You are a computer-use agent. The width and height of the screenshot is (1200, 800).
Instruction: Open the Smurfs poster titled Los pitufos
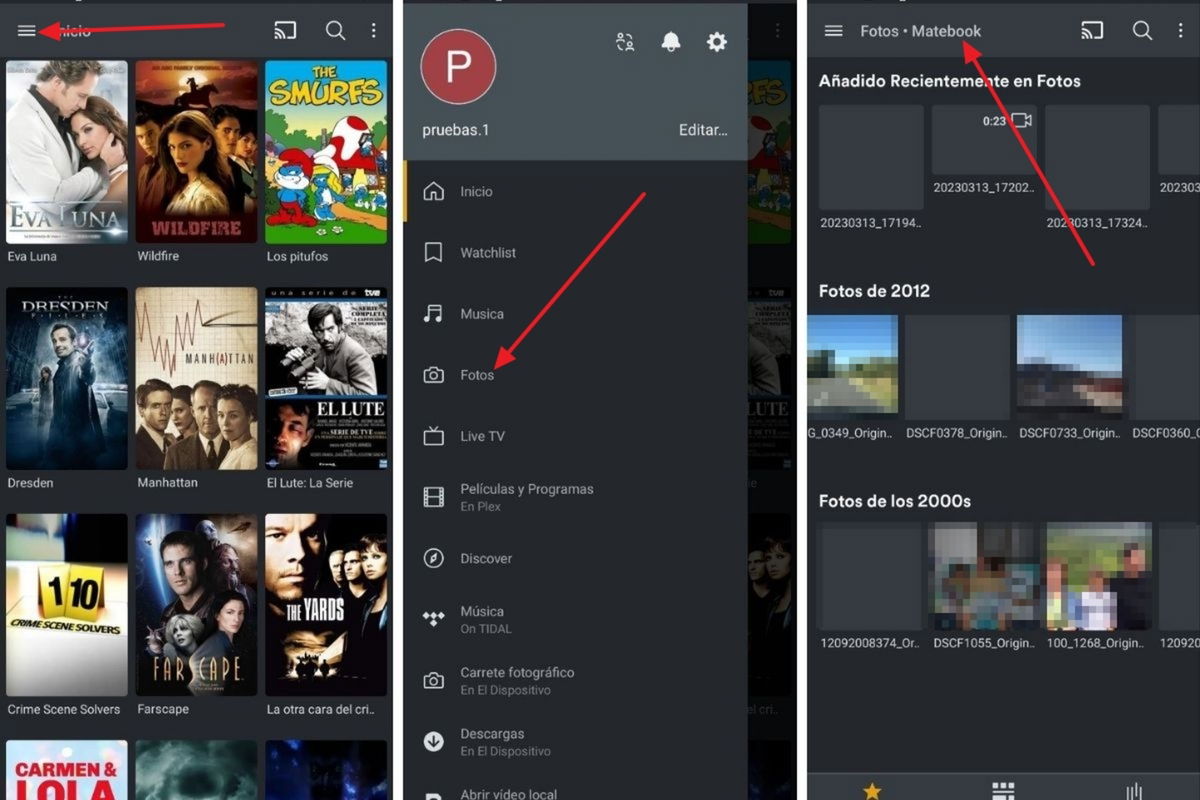pyautogui.click(x=326, y=152)
